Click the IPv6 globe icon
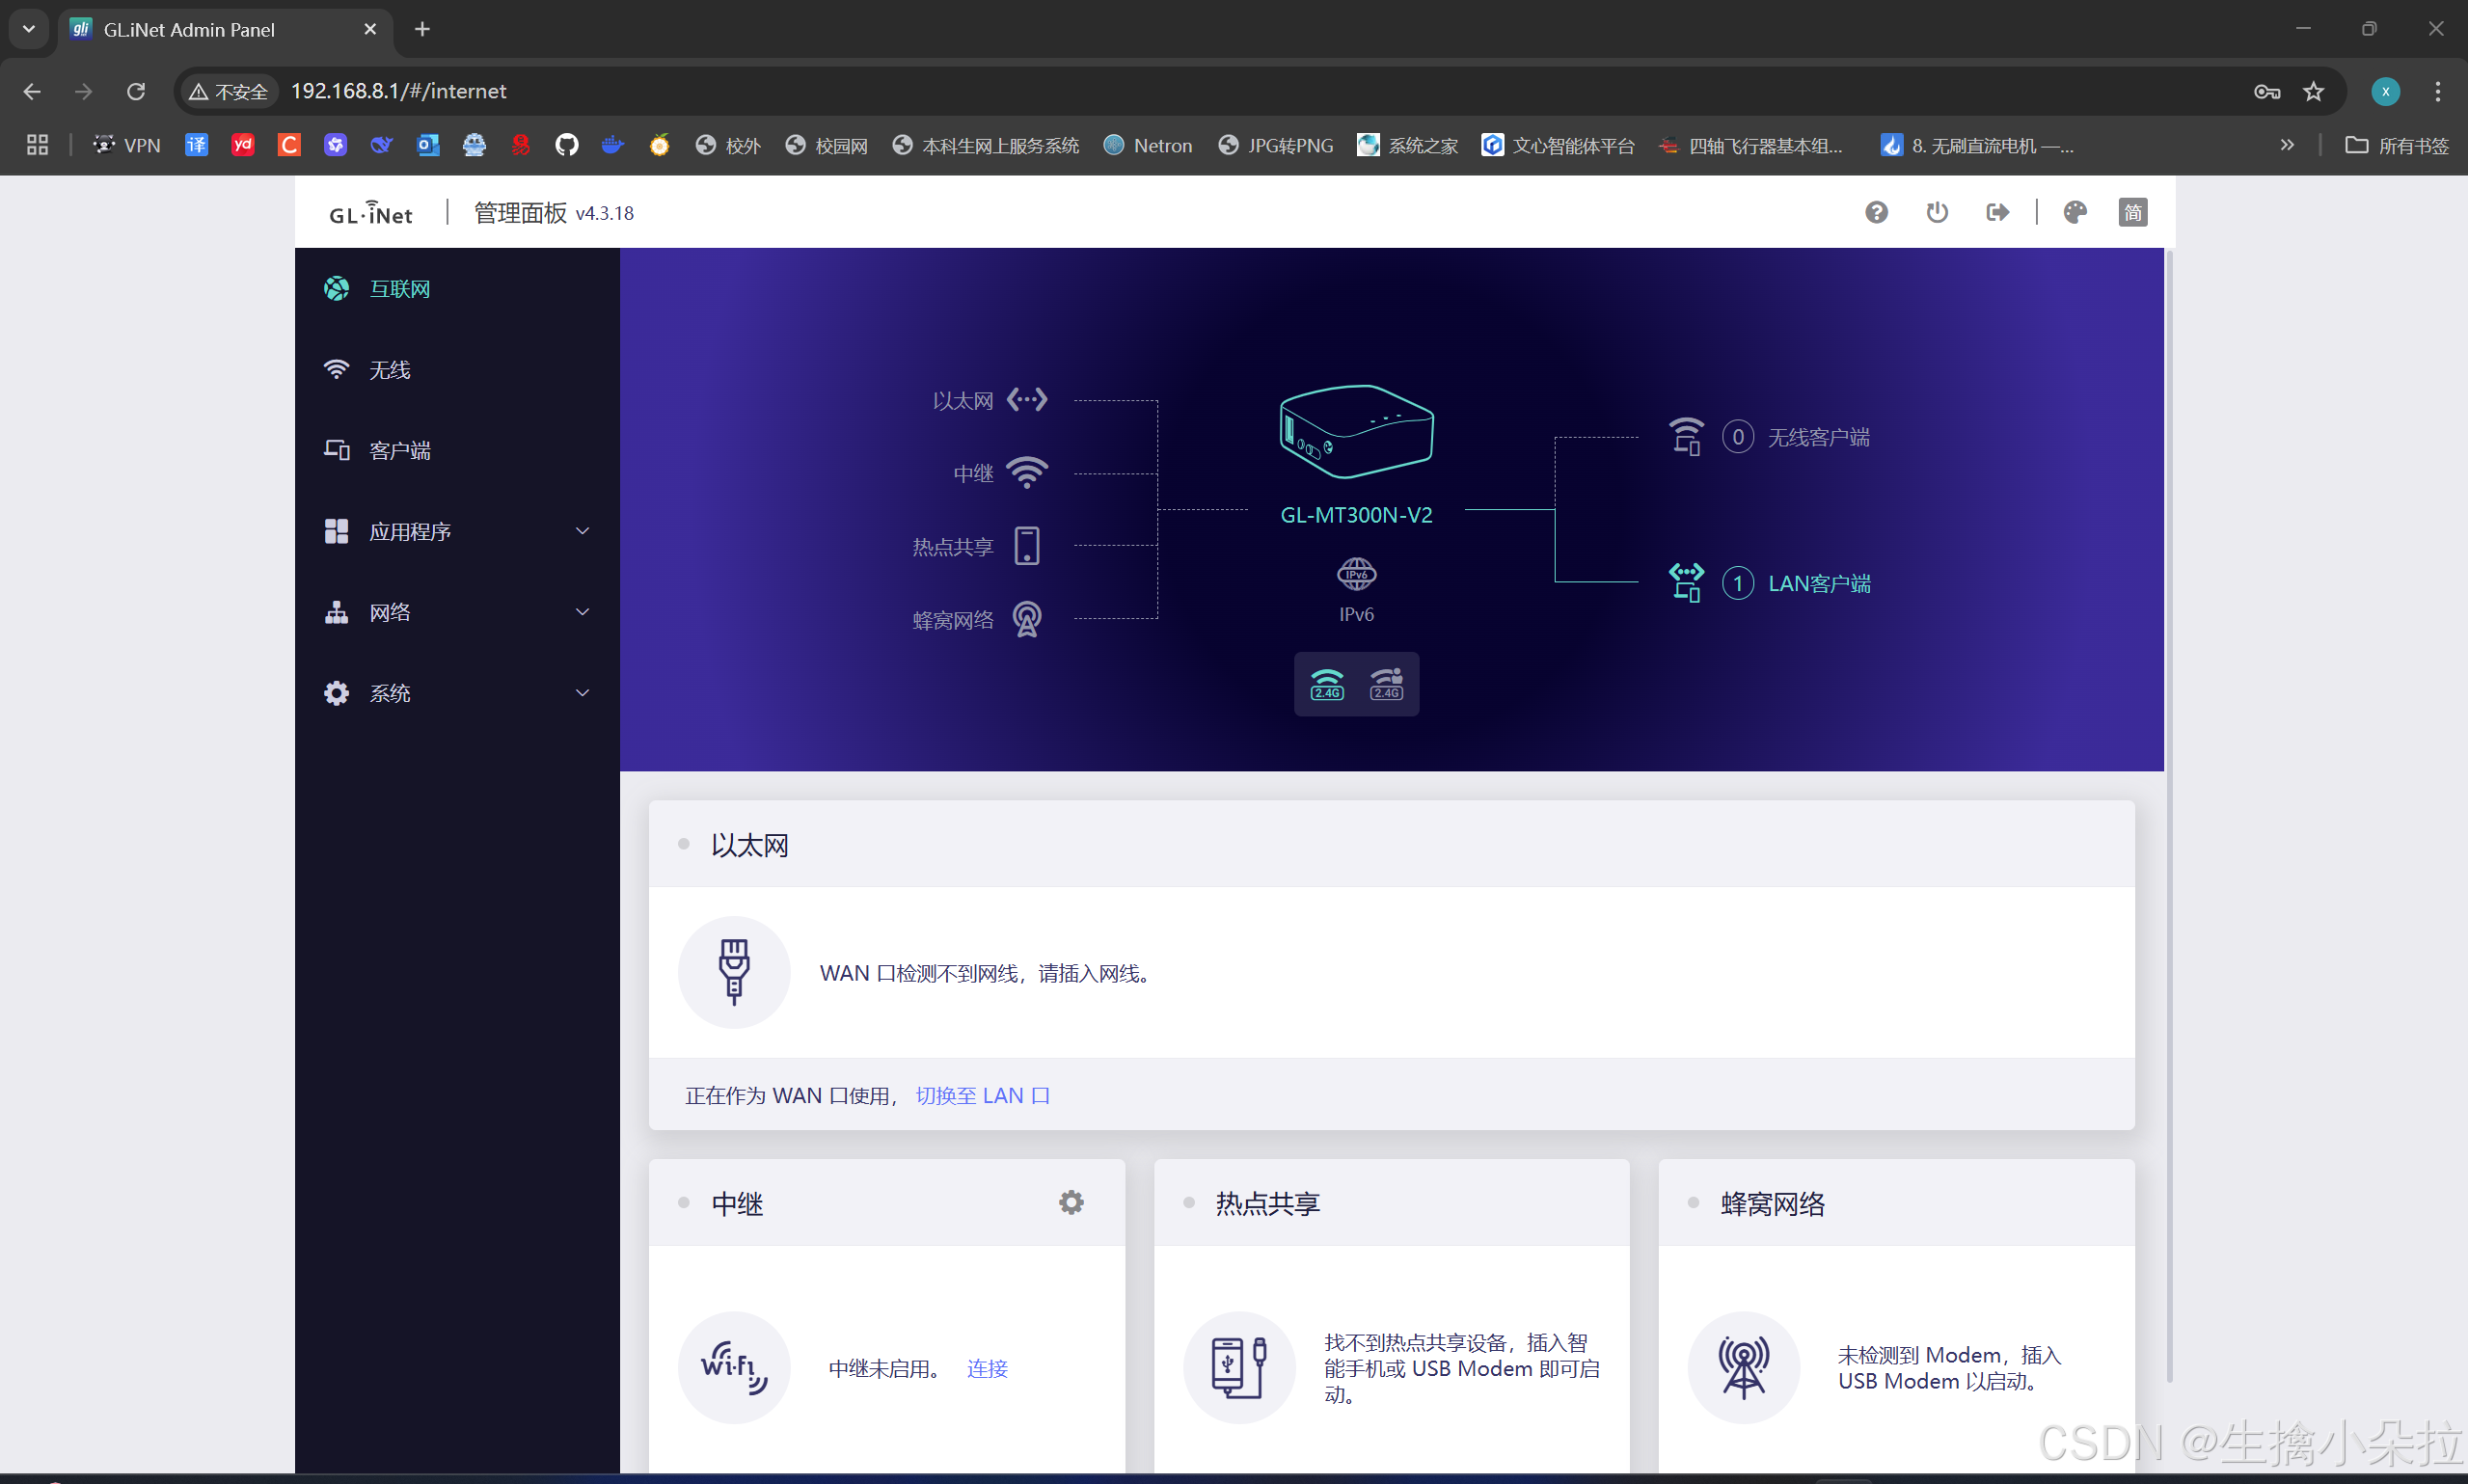Image resolution: width=2468 pixels, height=1484 pixels. 1356,574
